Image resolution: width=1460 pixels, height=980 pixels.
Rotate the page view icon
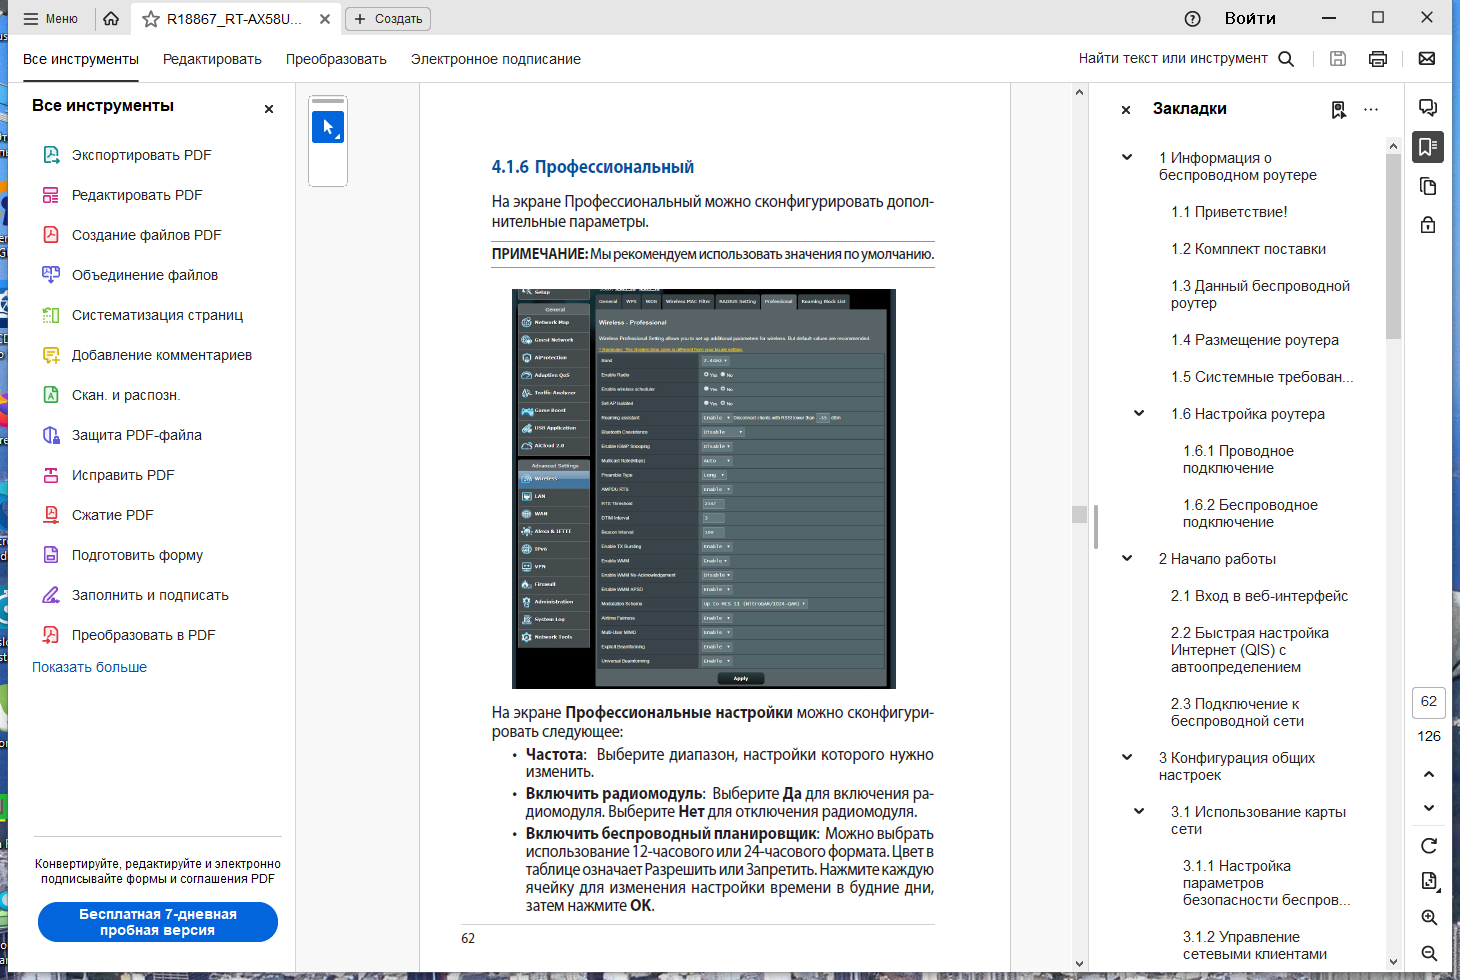coord(1429,846)
